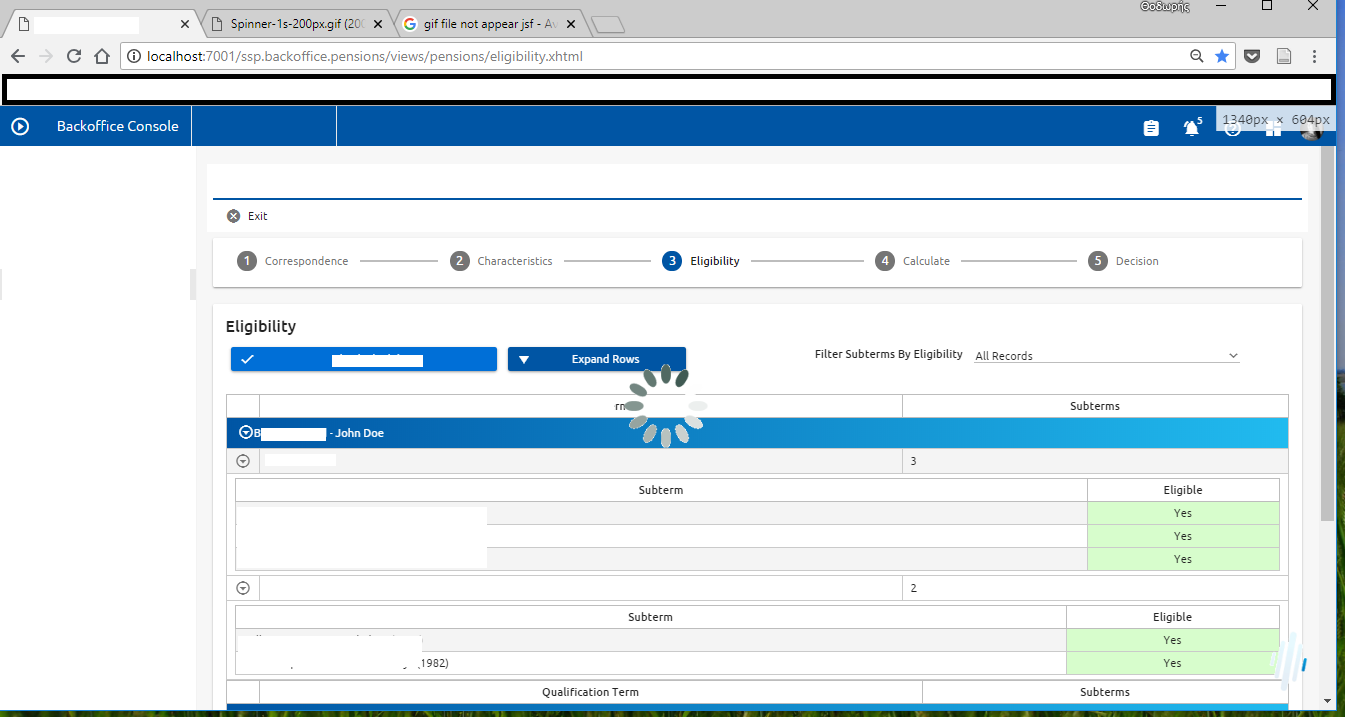This screenshot has width=1345, height=717.
Task: Open notifications bell with badge 5
Action: click(1192, 127)
